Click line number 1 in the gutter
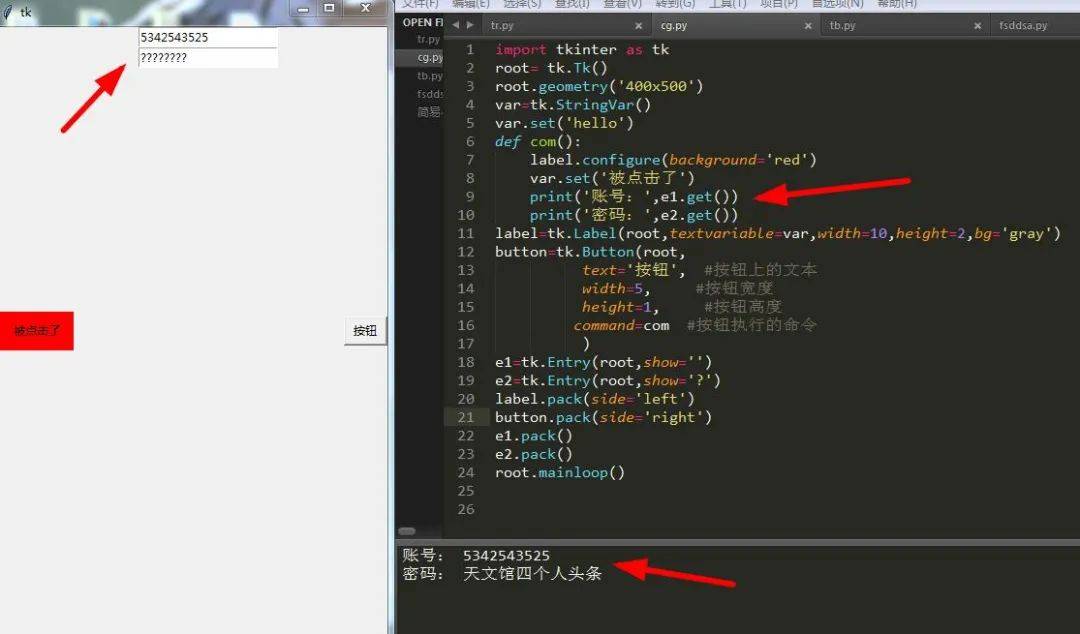 pyautogui.click(x=470, y=50)
